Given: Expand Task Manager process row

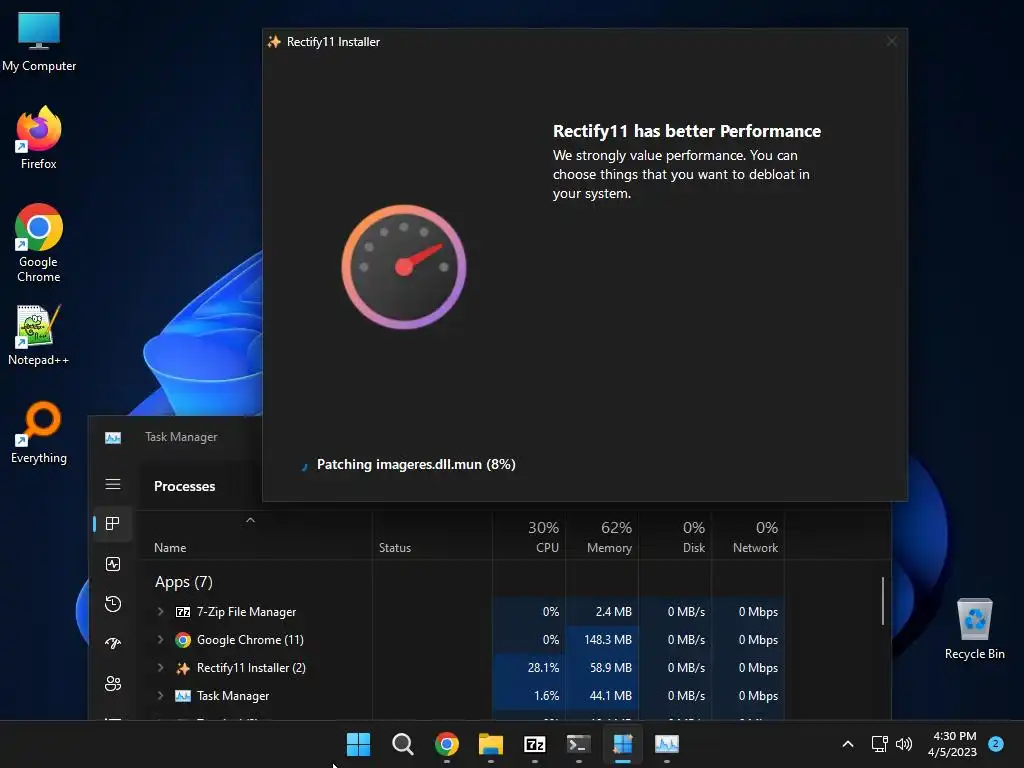Looking at the screenshot, I should tap(160, 696).
